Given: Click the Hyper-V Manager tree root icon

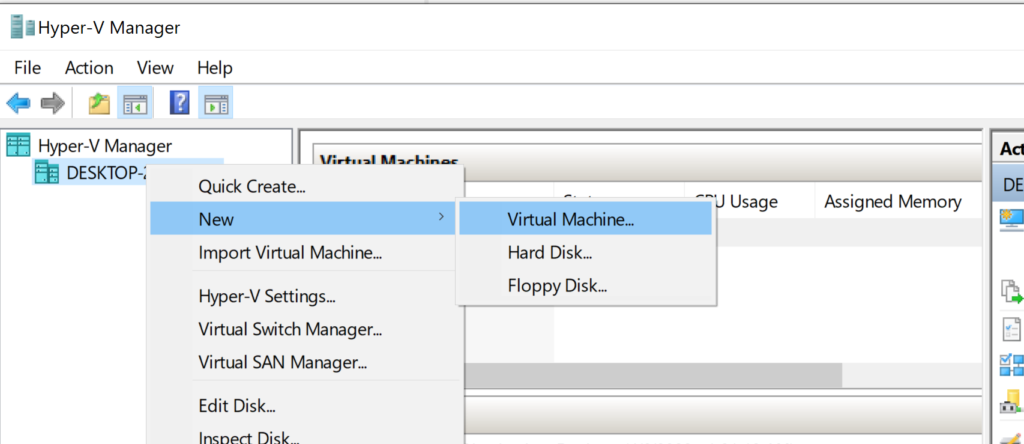Looking at the screenshot, I should 18,145.
